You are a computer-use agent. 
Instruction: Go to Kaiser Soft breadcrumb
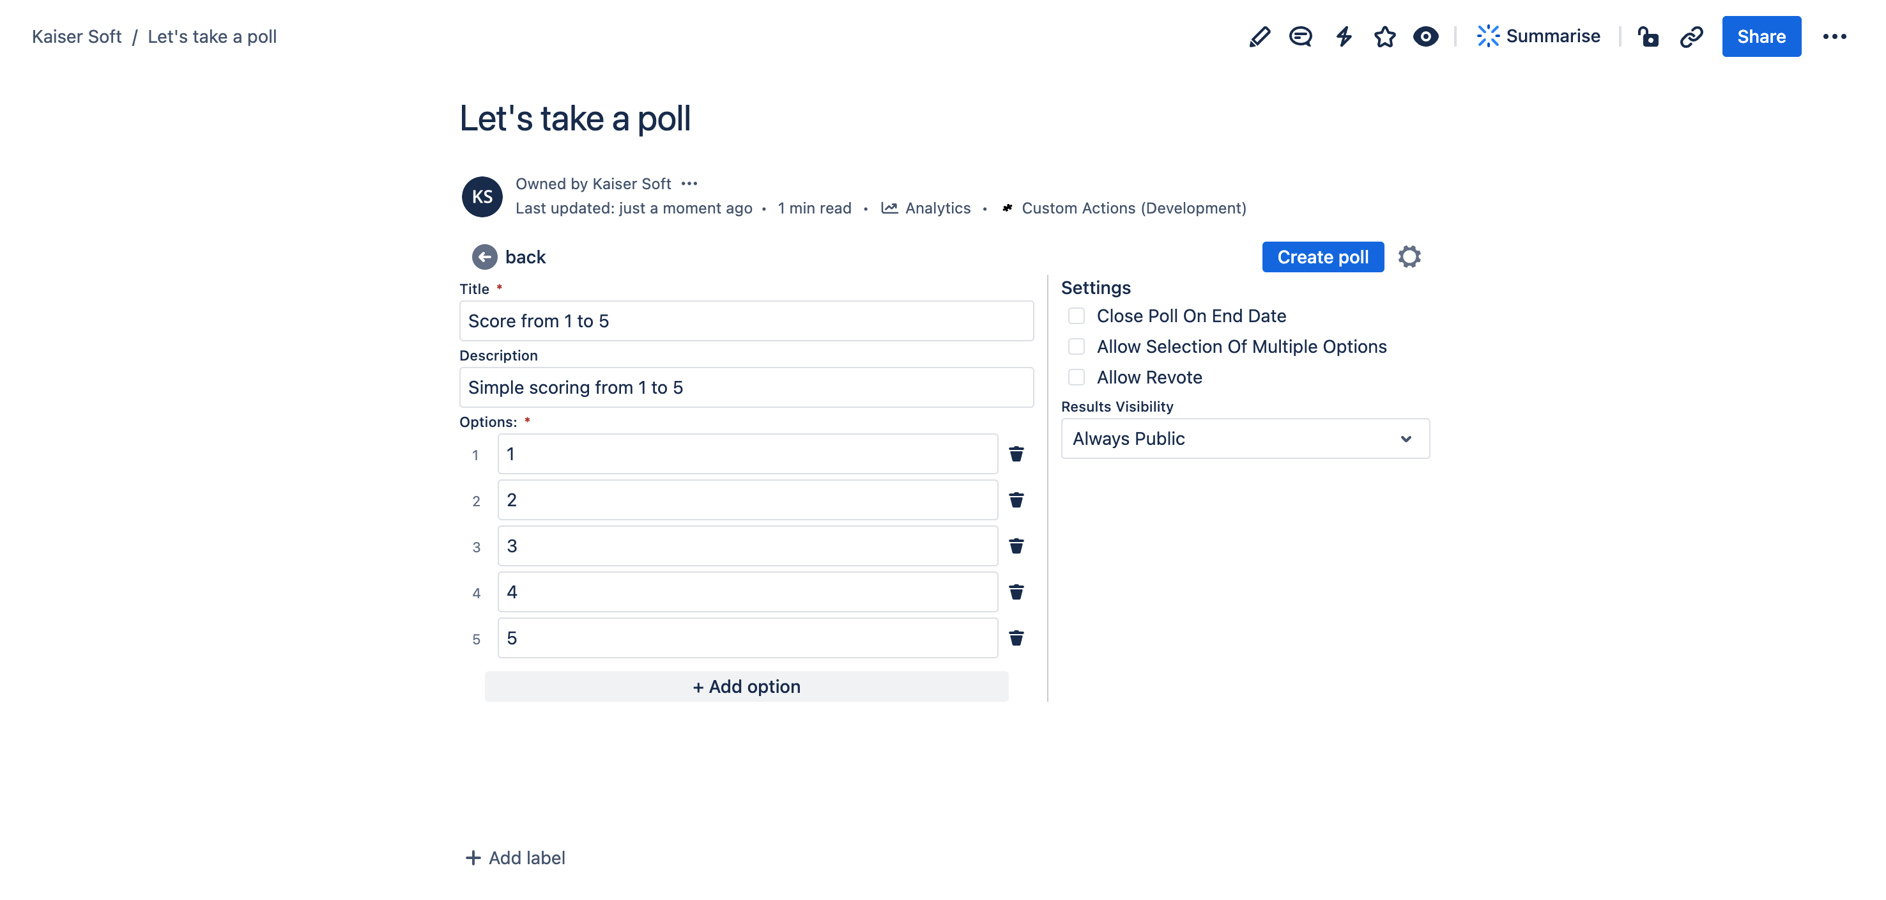(76, 37)
